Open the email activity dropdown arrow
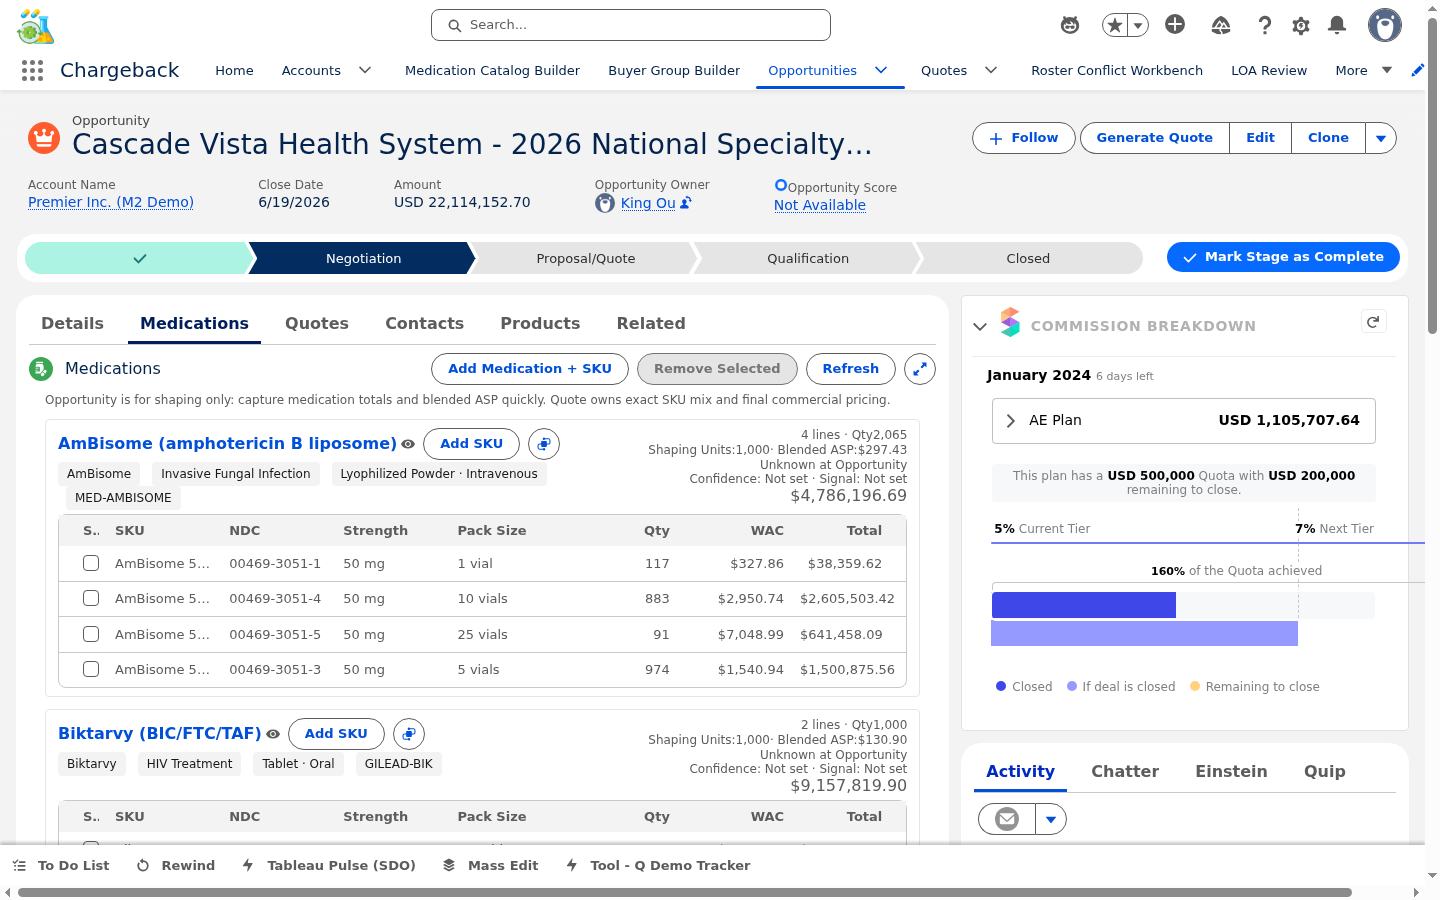Viewport: 1440px width, 900px height. [1051, 819]
